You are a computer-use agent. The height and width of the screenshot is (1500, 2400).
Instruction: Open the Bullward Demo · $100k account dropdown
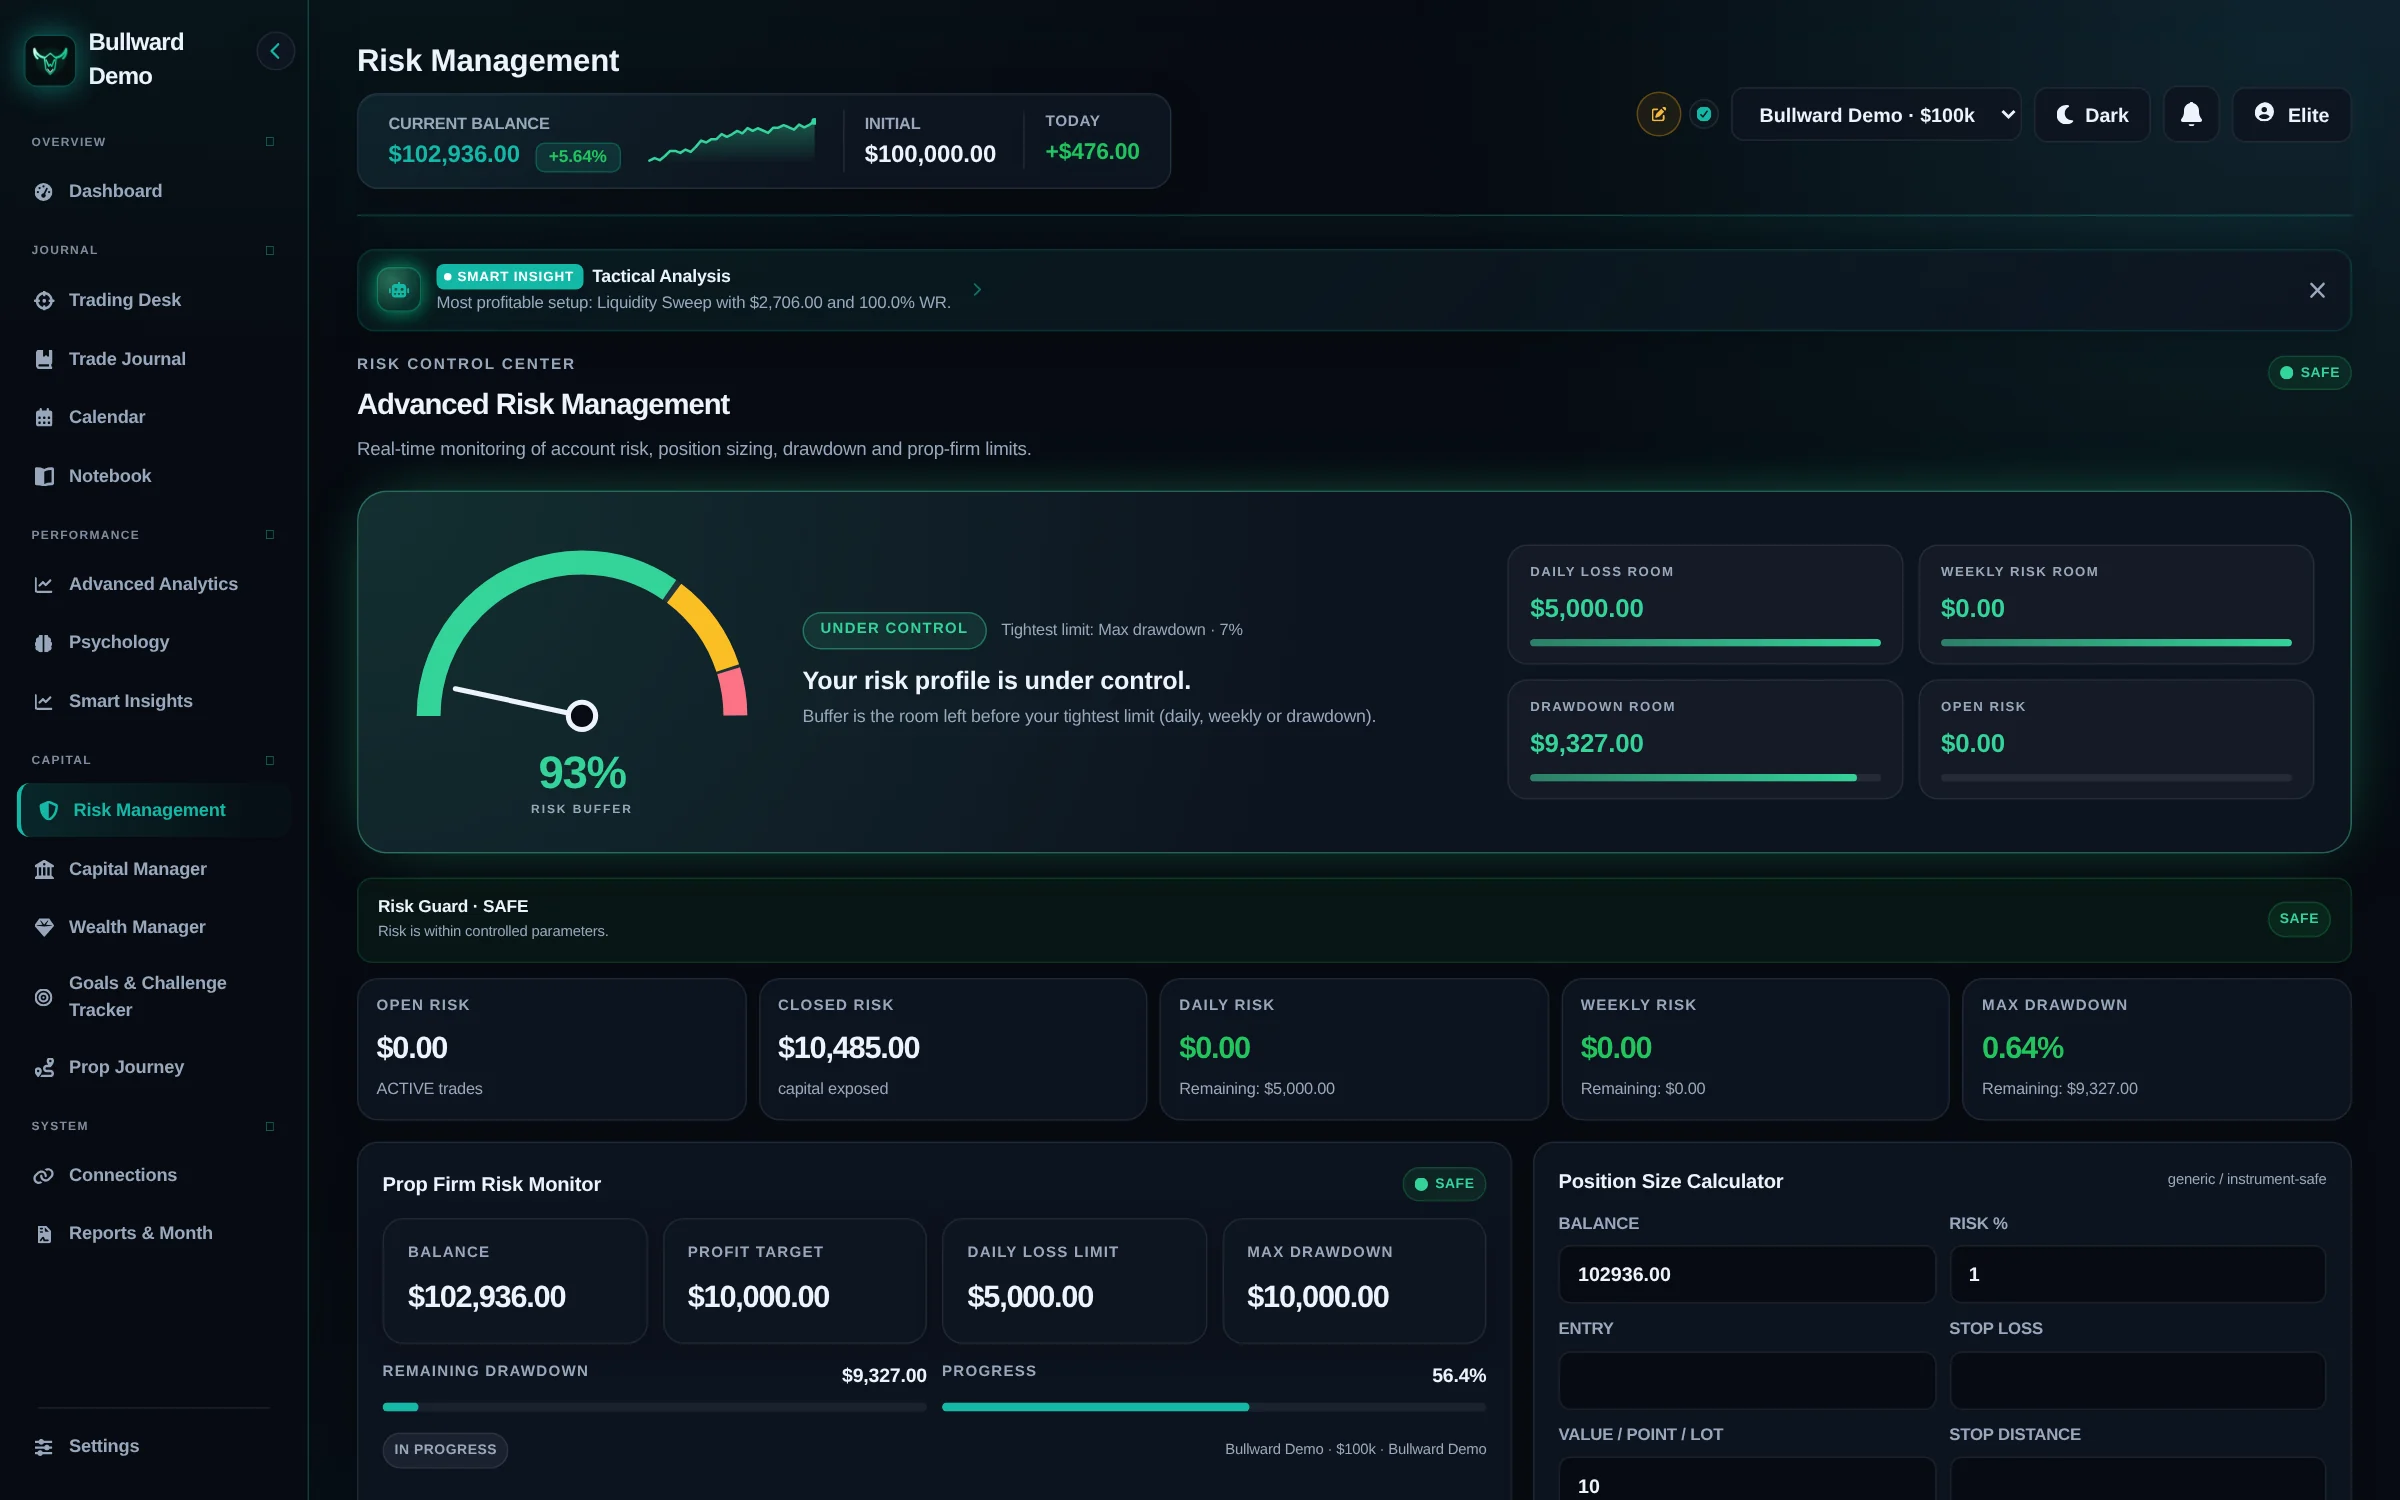[1876, 114]
